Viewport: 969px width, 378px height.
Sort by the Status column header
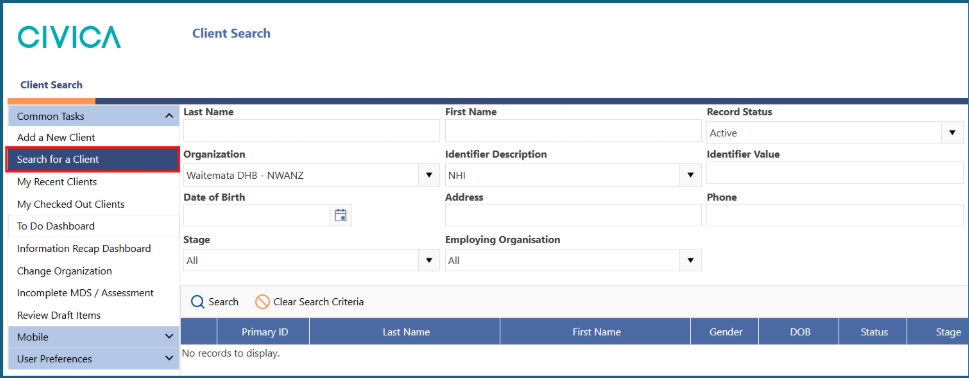873,332
